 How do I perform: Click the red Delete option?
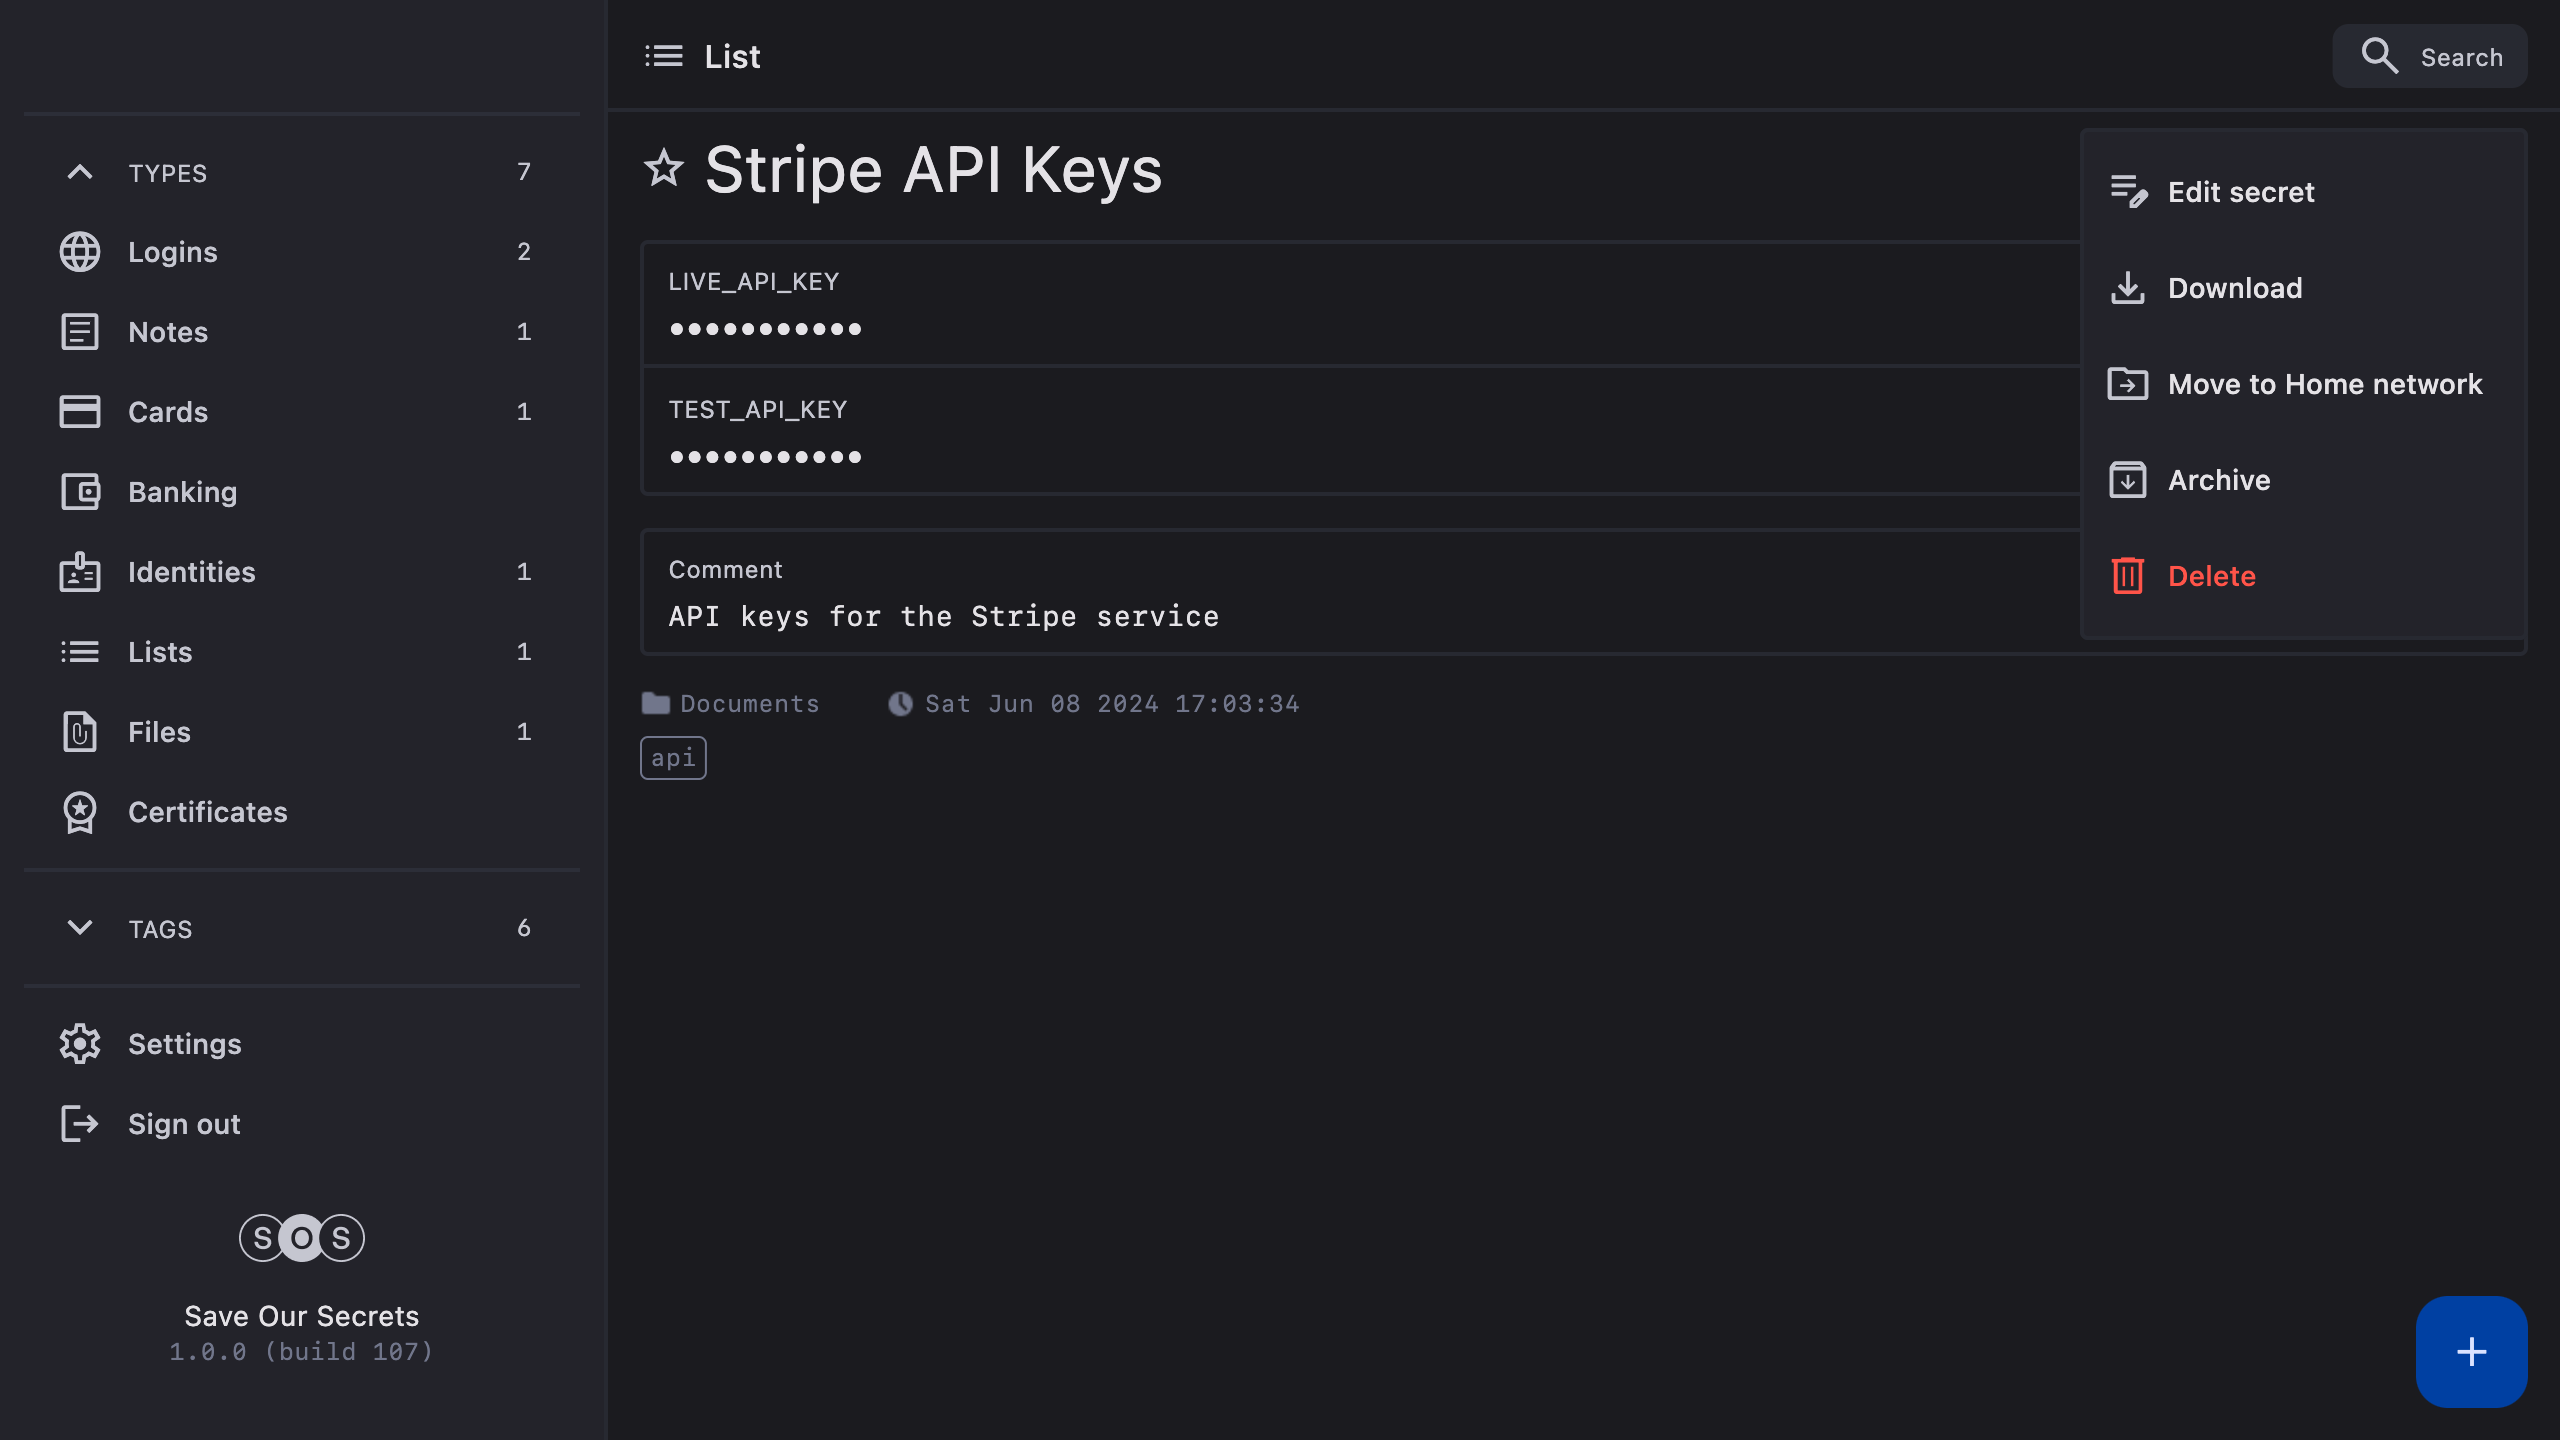(2210, 576)
